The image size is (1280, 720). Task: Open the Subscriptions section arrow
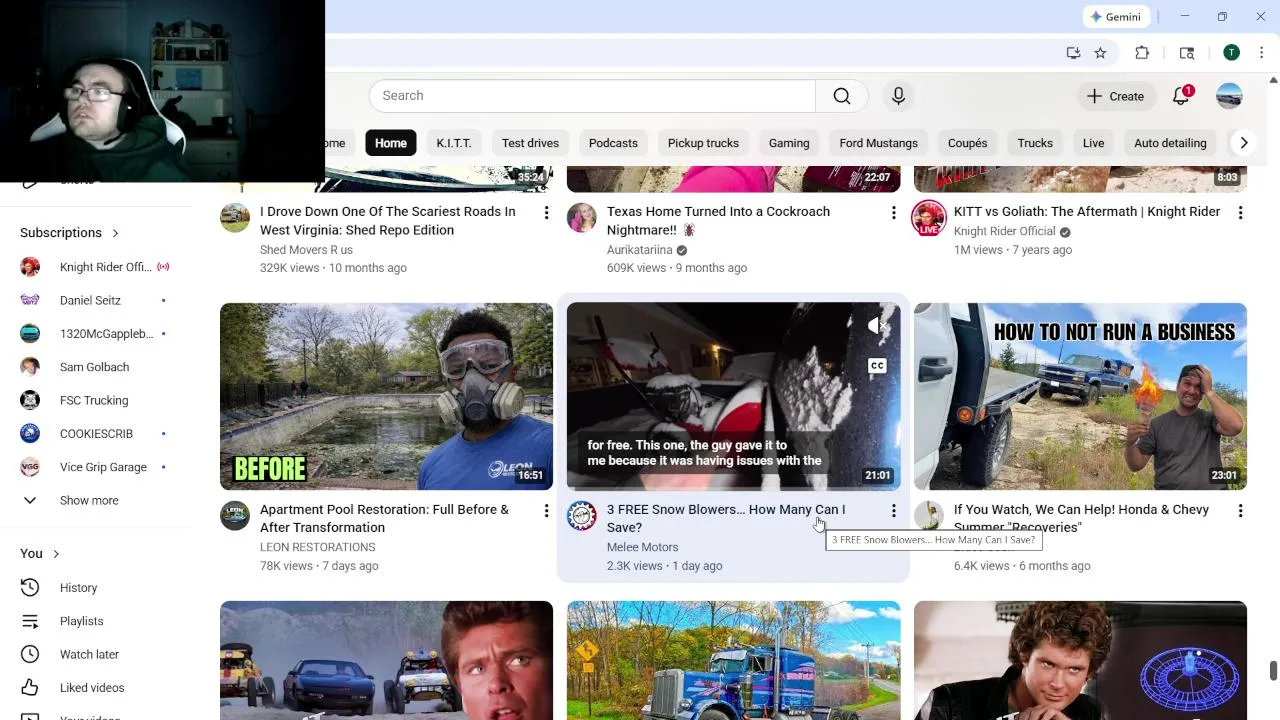(115, 233)
